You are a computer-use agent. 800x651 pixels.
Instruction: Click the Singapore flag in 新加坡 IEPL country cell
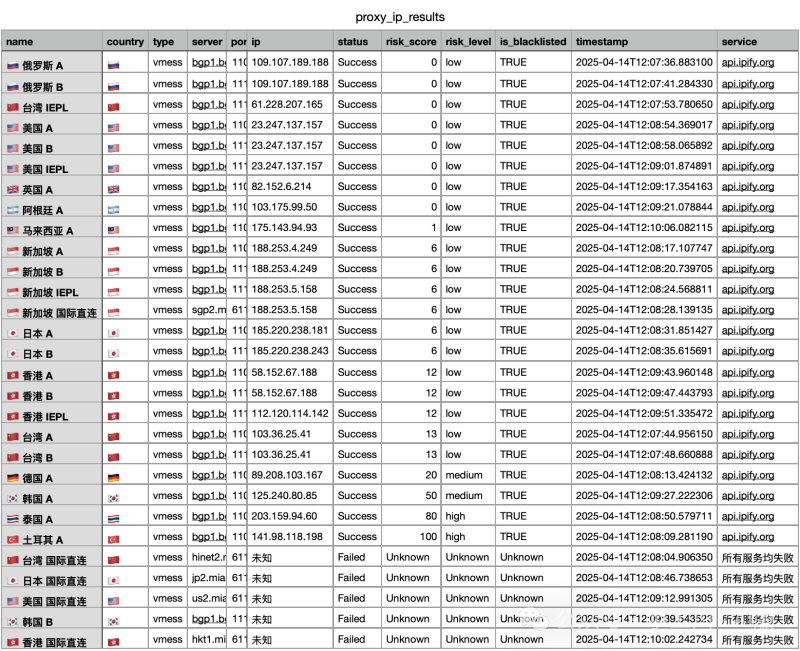(x=113, y=292)
